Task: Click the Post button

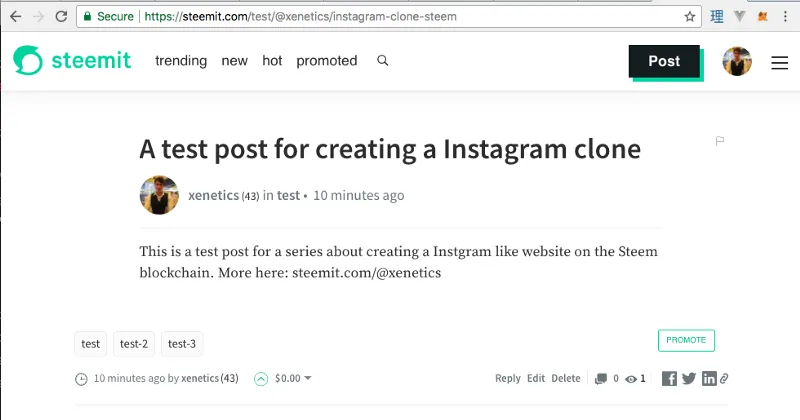Action: click(664, 61)
